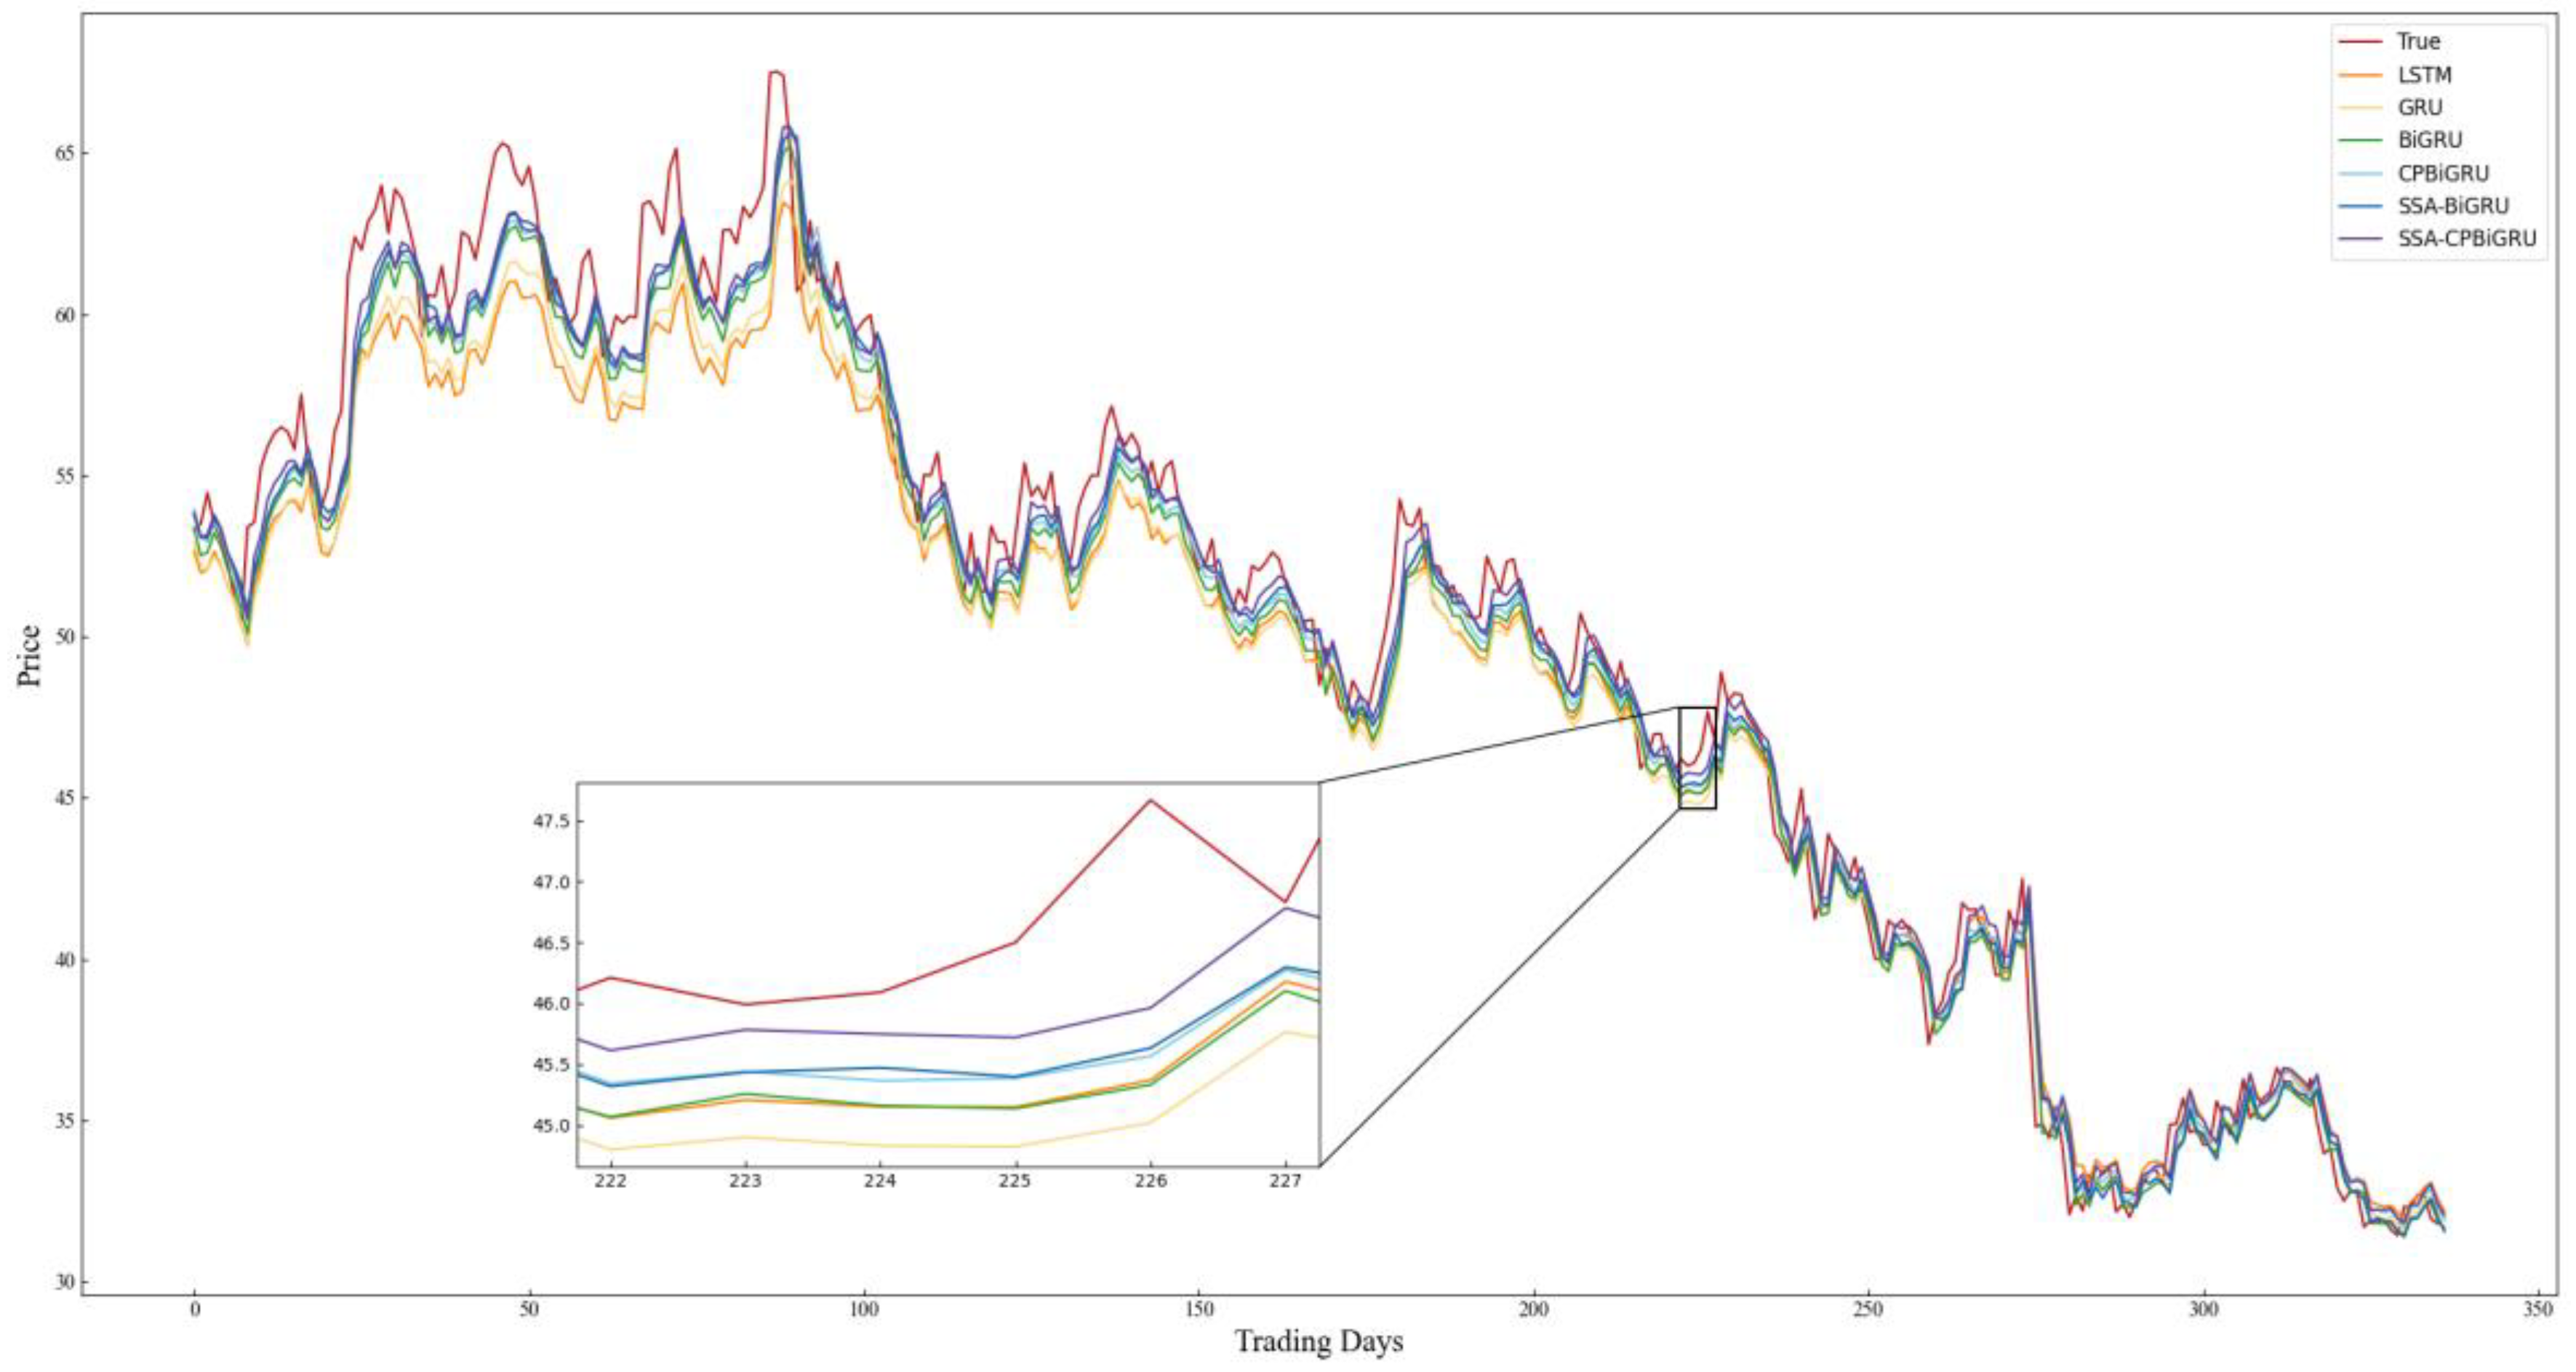Image resolution: width=2576 pixels, height=1372 pixels.
Task: Click the Price y-axis title
Action: point(29,655)
